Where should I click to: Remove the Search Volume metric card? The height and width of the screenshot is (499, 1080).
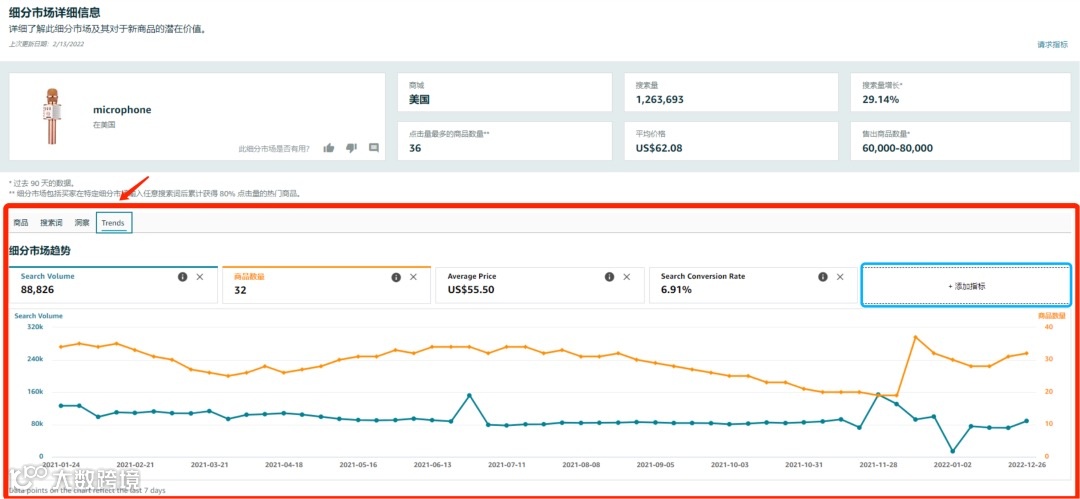(200, 276)
